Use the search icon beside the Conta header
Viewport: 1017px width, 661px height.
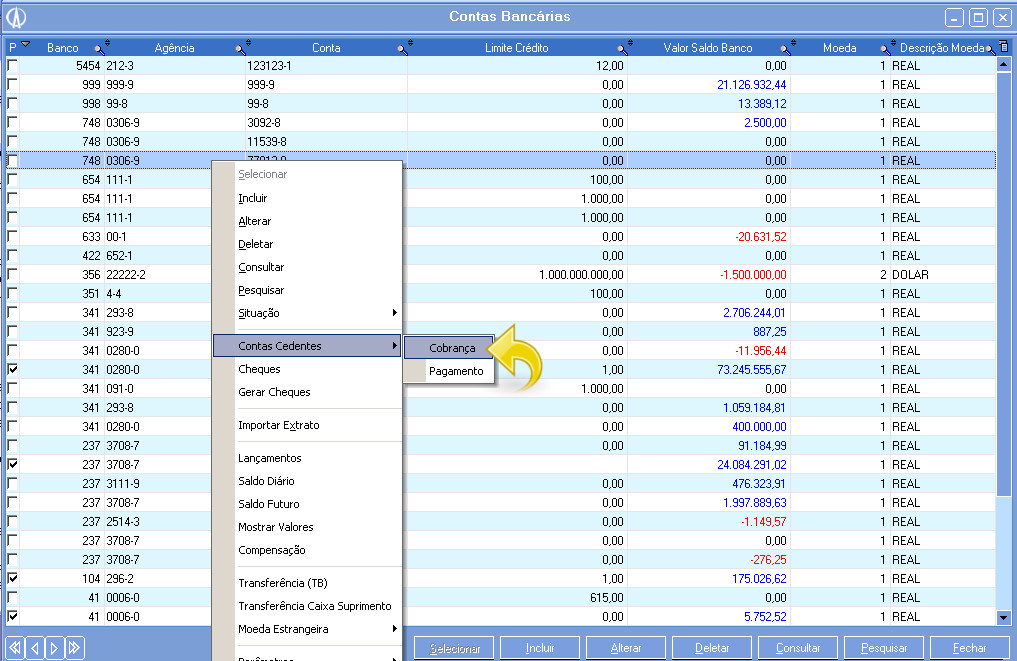403,48
